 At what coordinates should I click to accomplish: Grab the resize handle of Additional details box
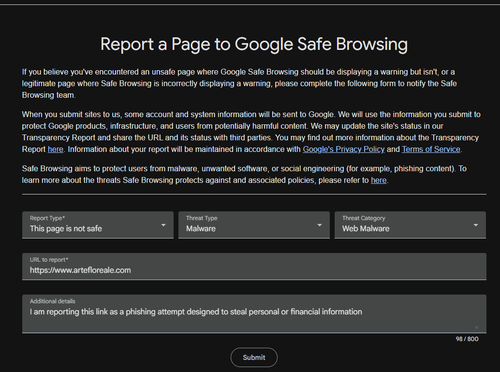tap(476, 327)
